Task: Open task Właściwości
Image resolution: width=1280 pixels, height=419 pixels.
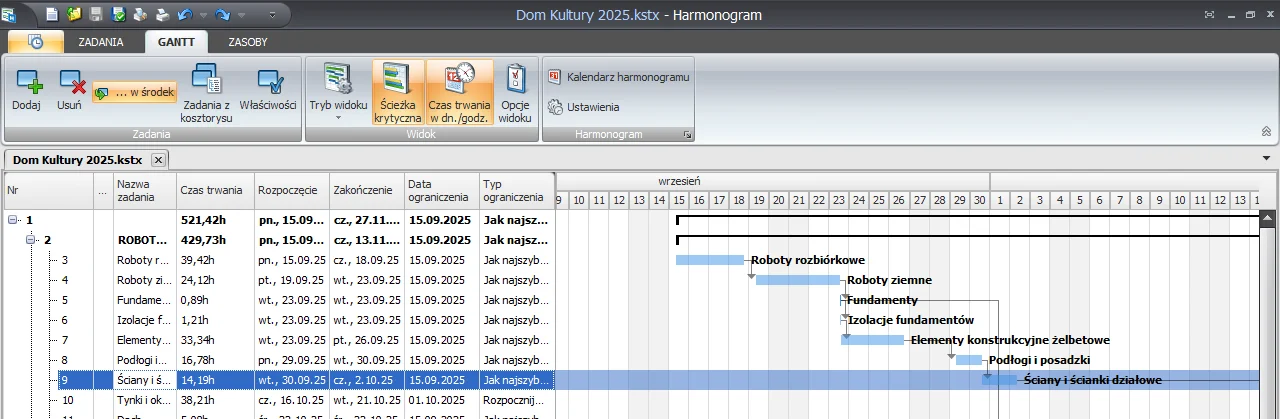Action: point(268,82)
